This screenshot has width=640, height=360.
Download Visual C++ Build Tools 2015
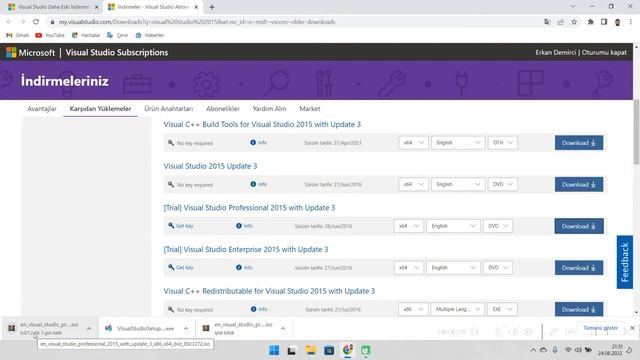579,143
